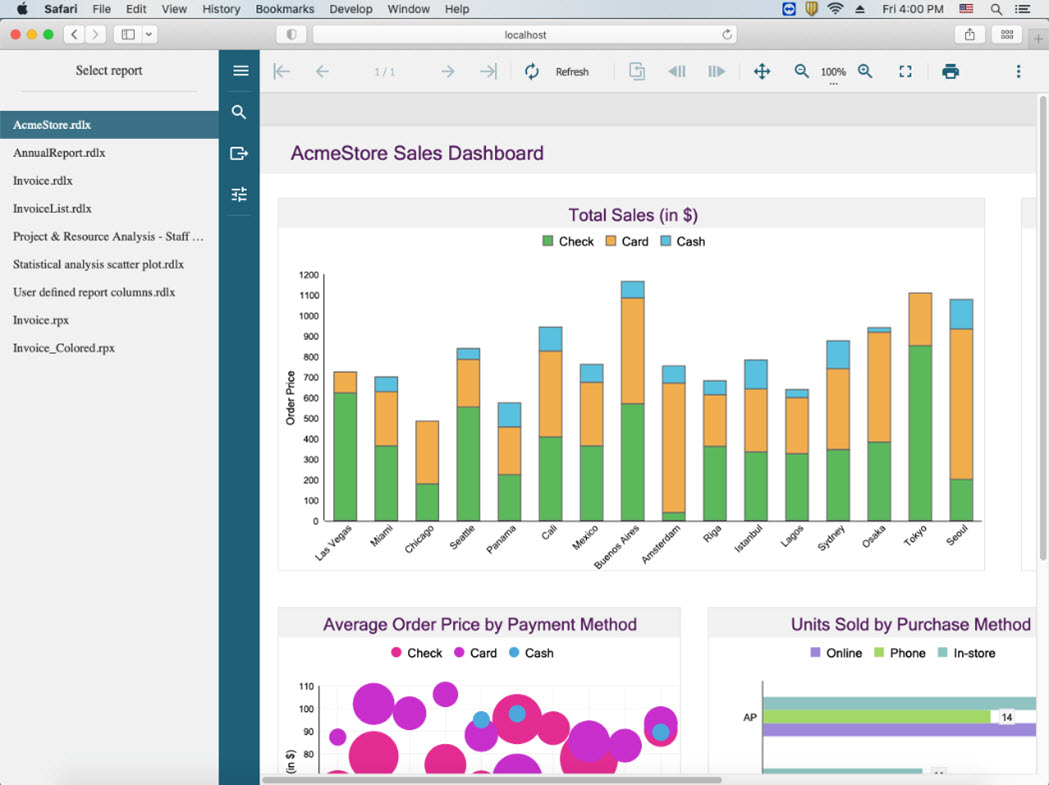Open the Develop menu
The height and width of the screenshot is (785, 1049).
coord(351,9)
